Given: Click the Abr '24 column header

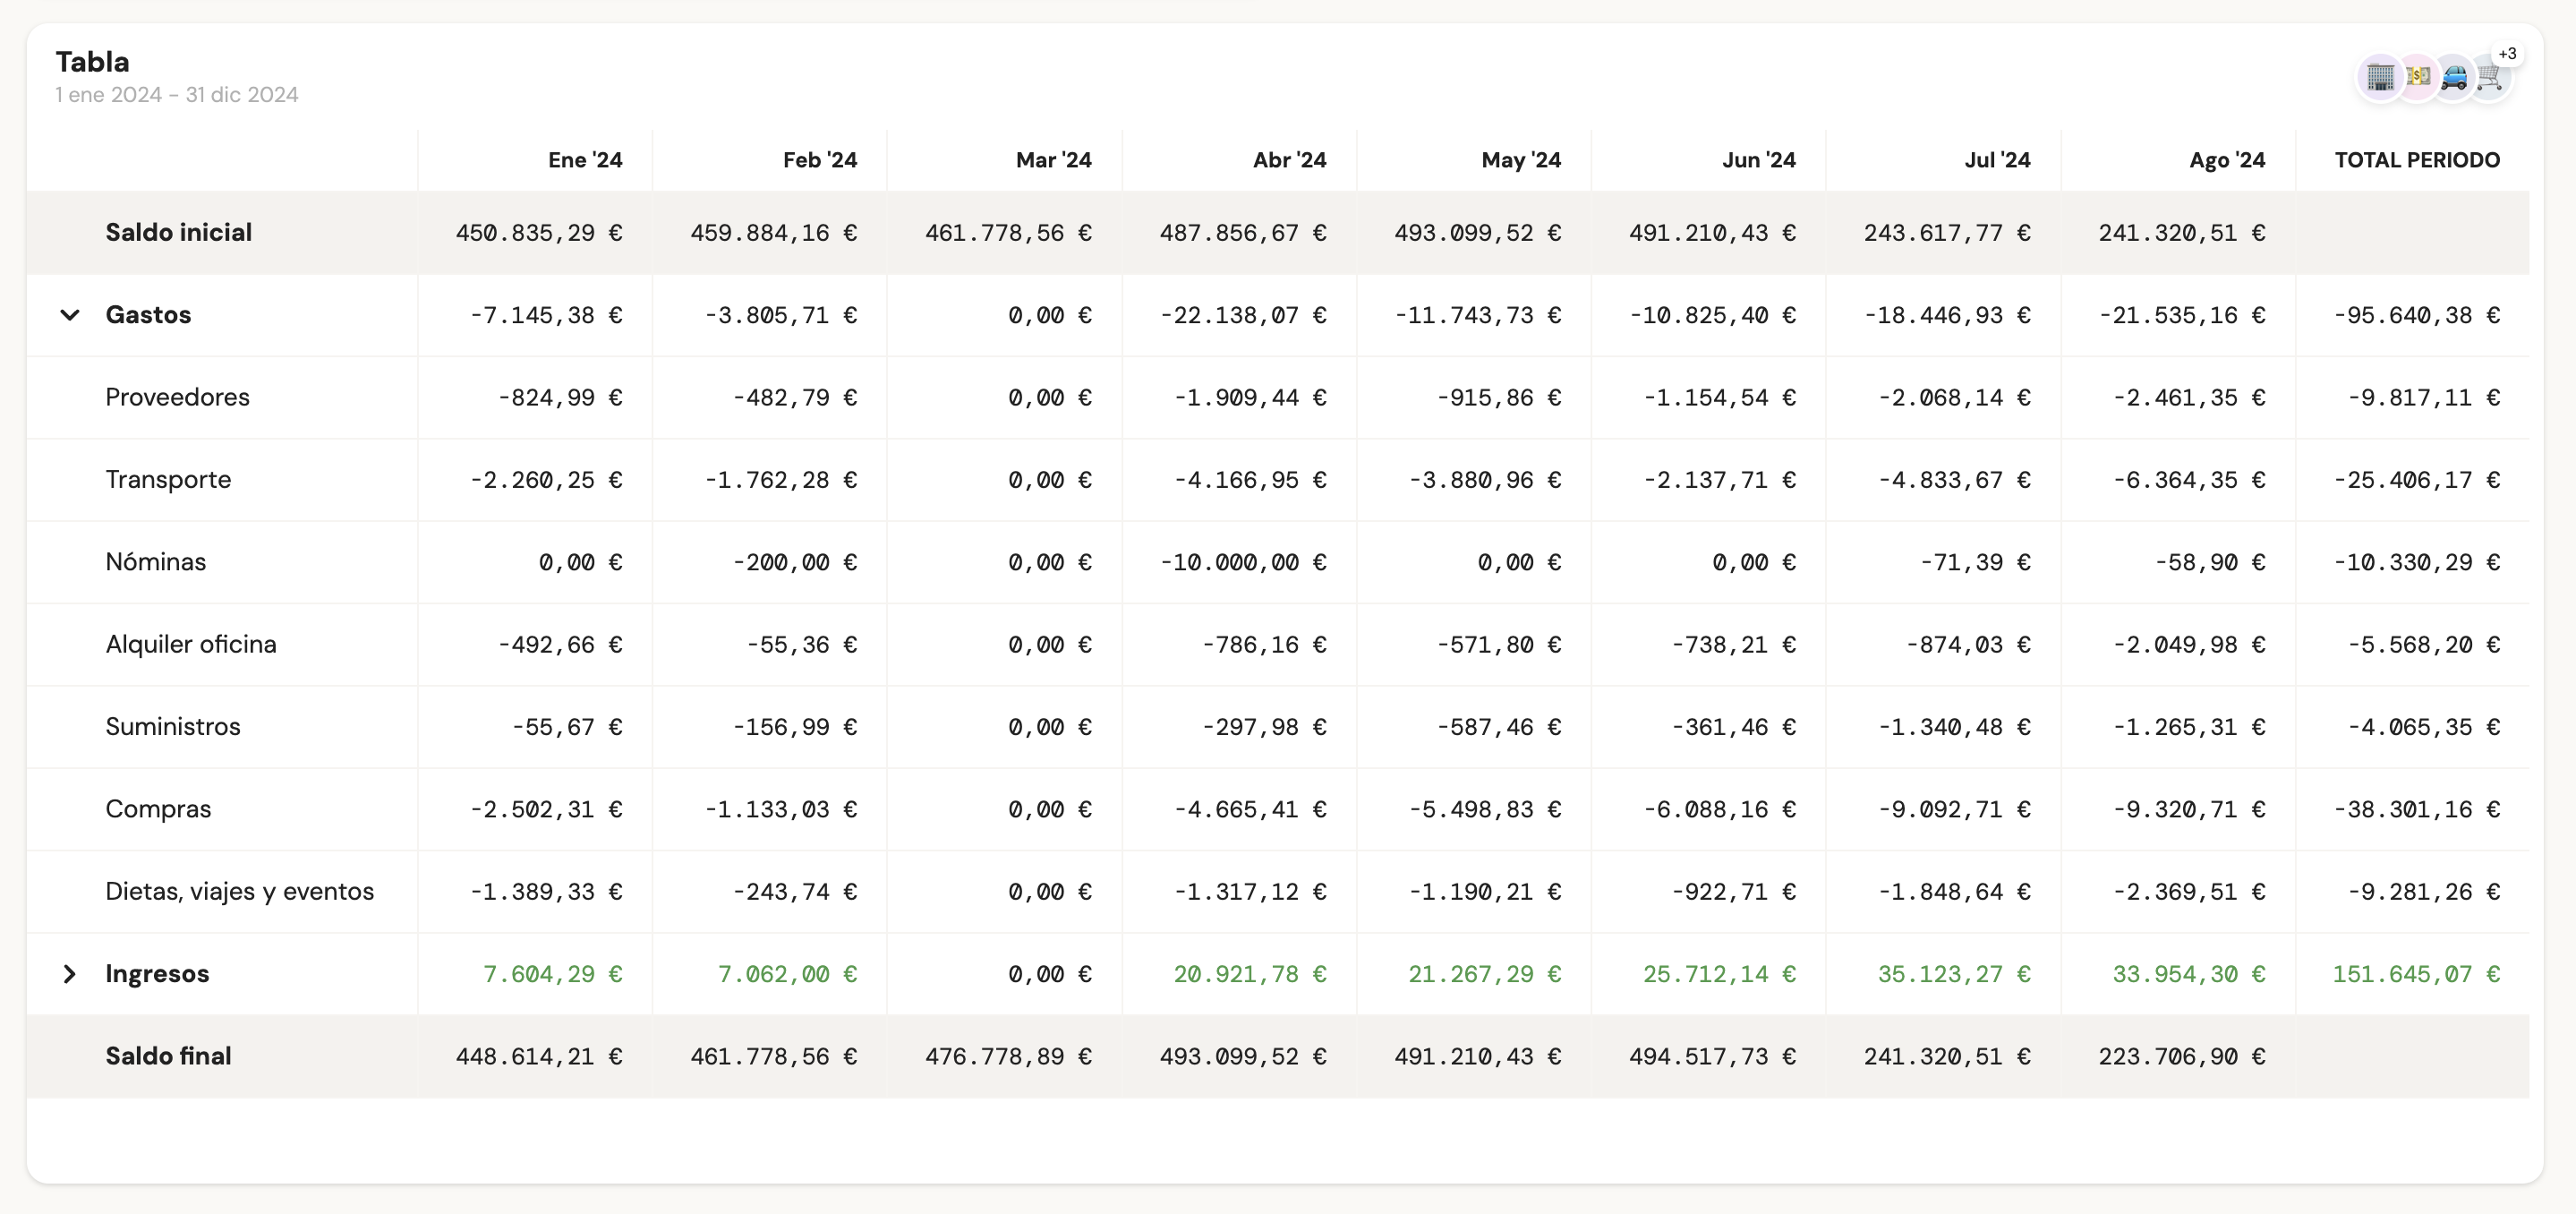Looking at the screenshot, I should tap(1289, 160).
